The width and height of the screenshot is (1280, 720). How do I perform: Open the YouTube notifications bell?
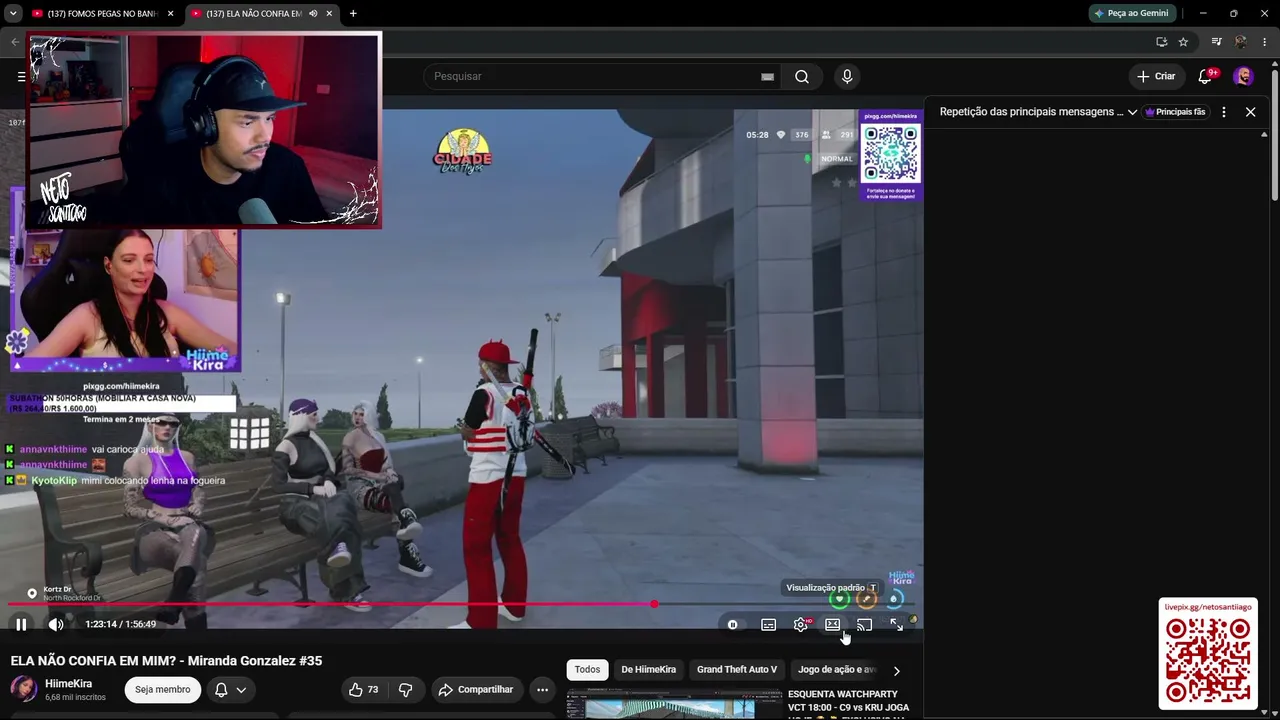click(x=1205, y=76)
